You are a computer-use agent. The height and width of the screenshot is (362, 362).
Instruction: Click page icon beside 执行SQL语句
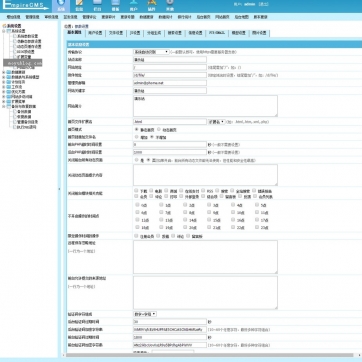coord(15,127)
